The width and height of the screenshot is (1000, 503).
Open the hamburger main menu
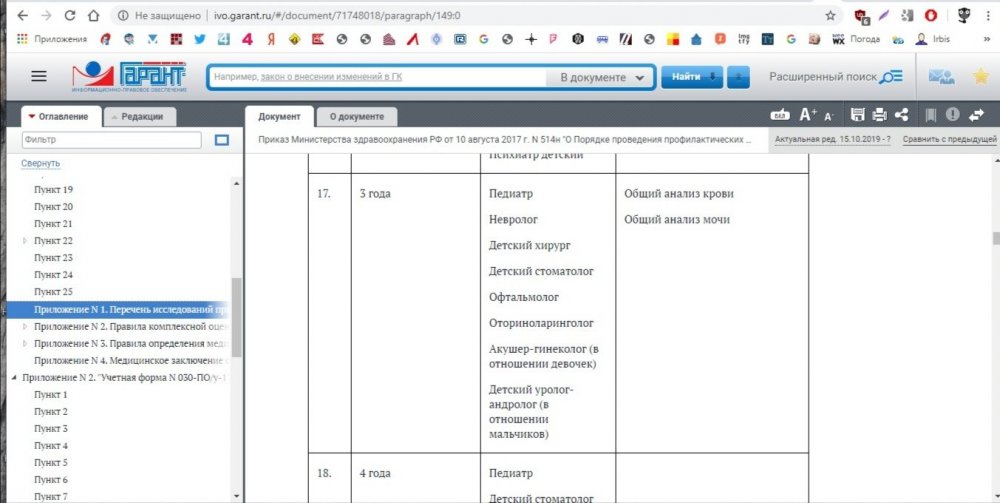pos(39,77)
